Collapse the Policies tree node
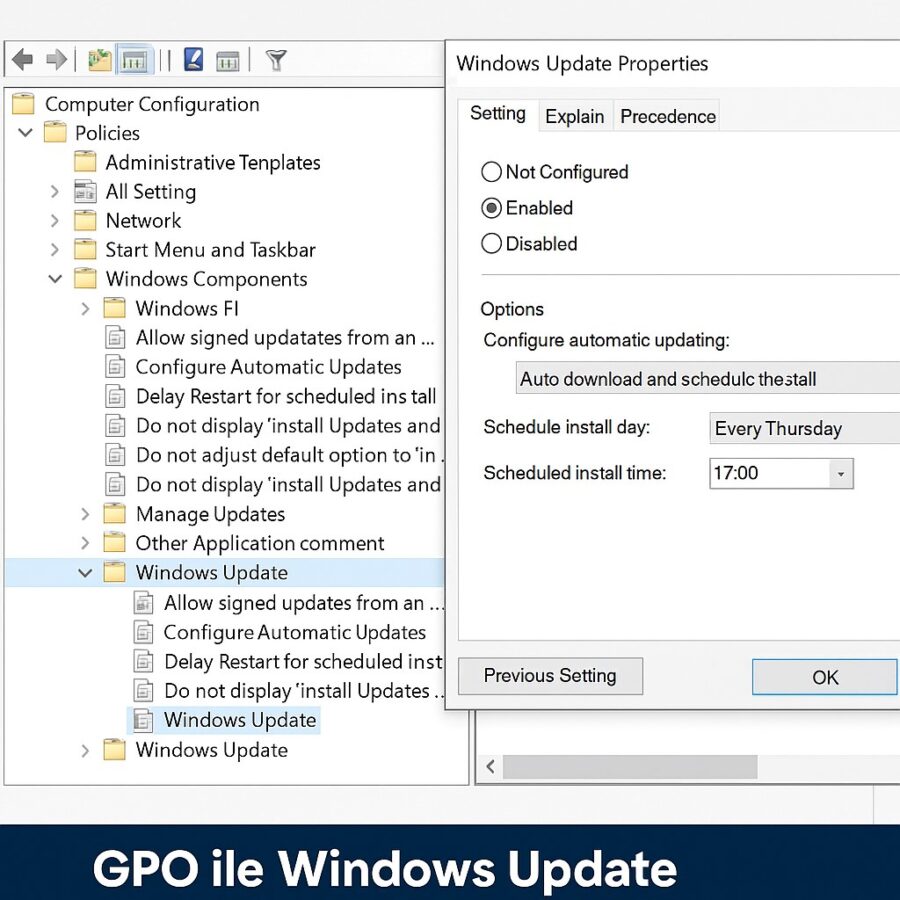Image resolution: width=900 pixels, height=900 pixels. pos(25,133)
